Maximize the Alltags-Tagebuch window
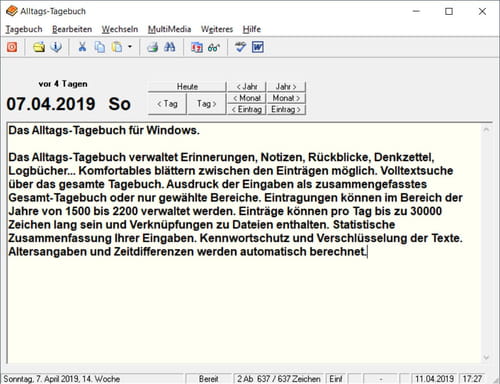The height and width of the screenshot is (384, 500). click(x=449, y=11)
